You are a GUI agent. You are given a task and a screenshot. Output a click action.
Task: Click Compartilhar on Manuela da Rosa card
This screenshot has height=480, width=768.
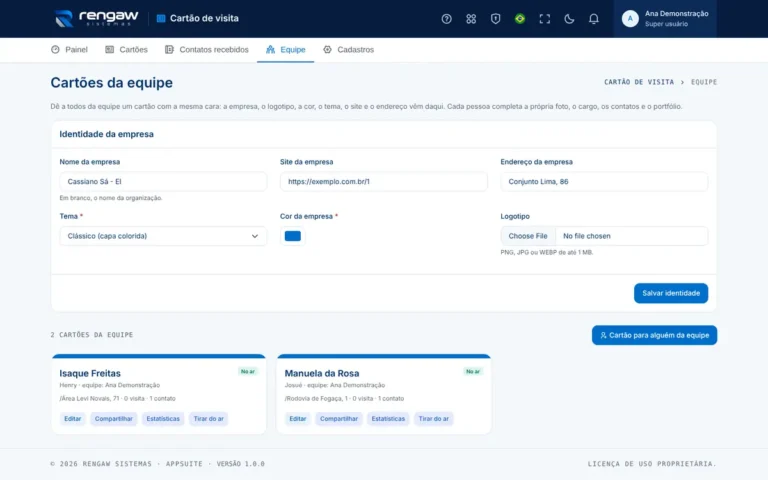coord(339,419)
